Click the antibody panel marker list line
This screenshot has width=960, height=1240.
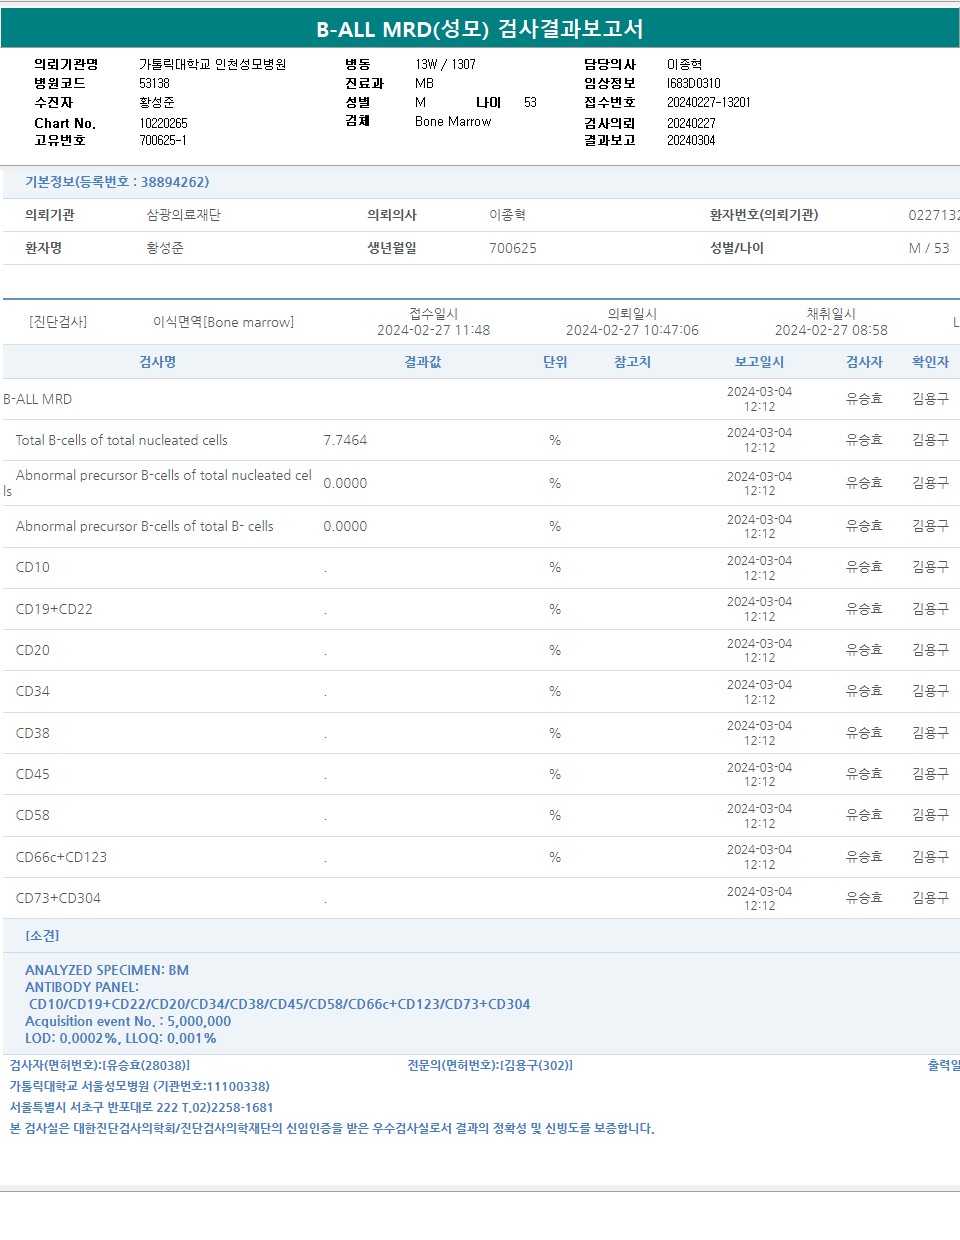pos(279,1004)
